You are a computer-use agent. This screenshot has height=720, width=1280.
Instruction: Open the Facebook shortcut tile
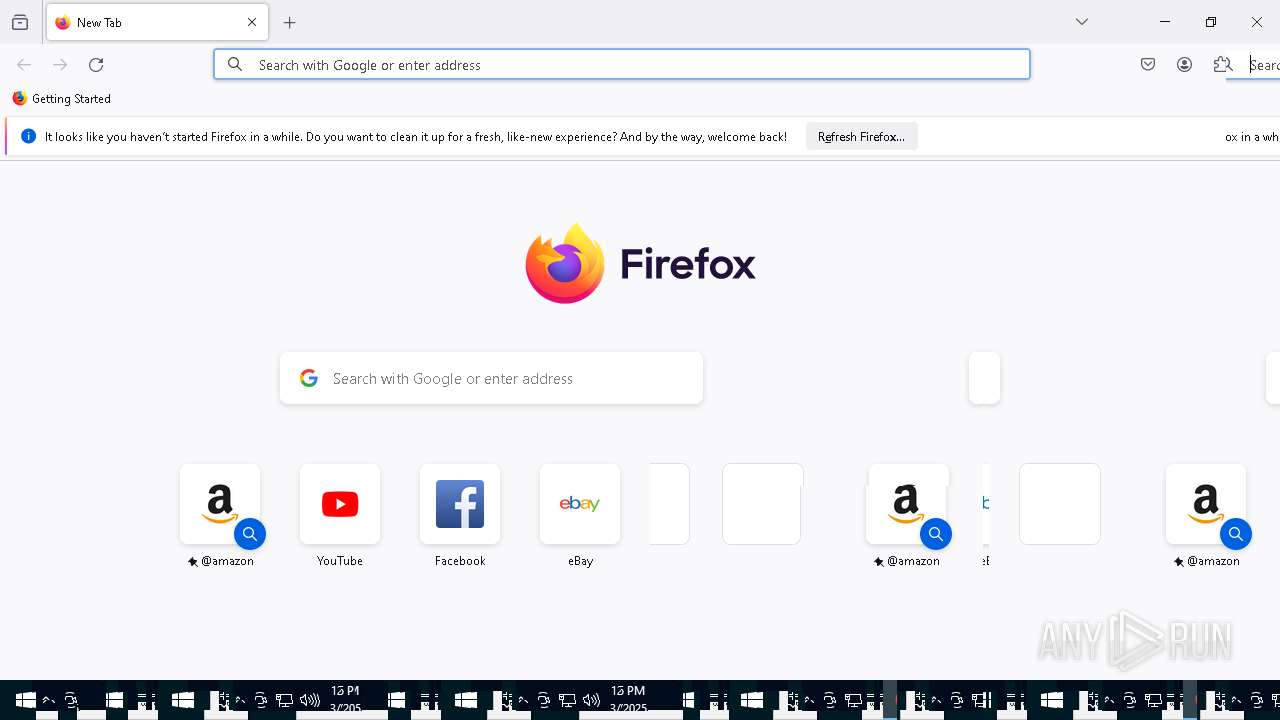coord(460,504)
